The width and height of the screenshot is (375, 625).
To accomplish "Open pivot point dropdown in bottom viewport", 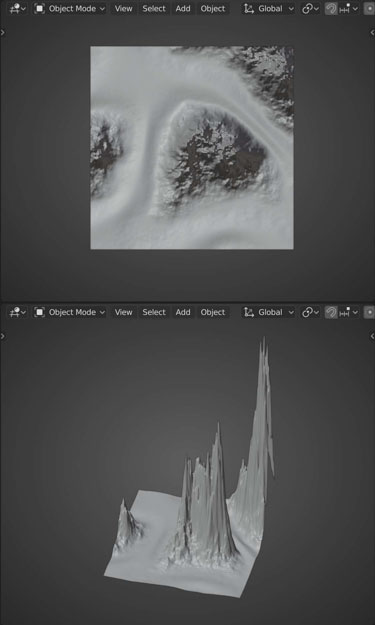I will [310, 312].
